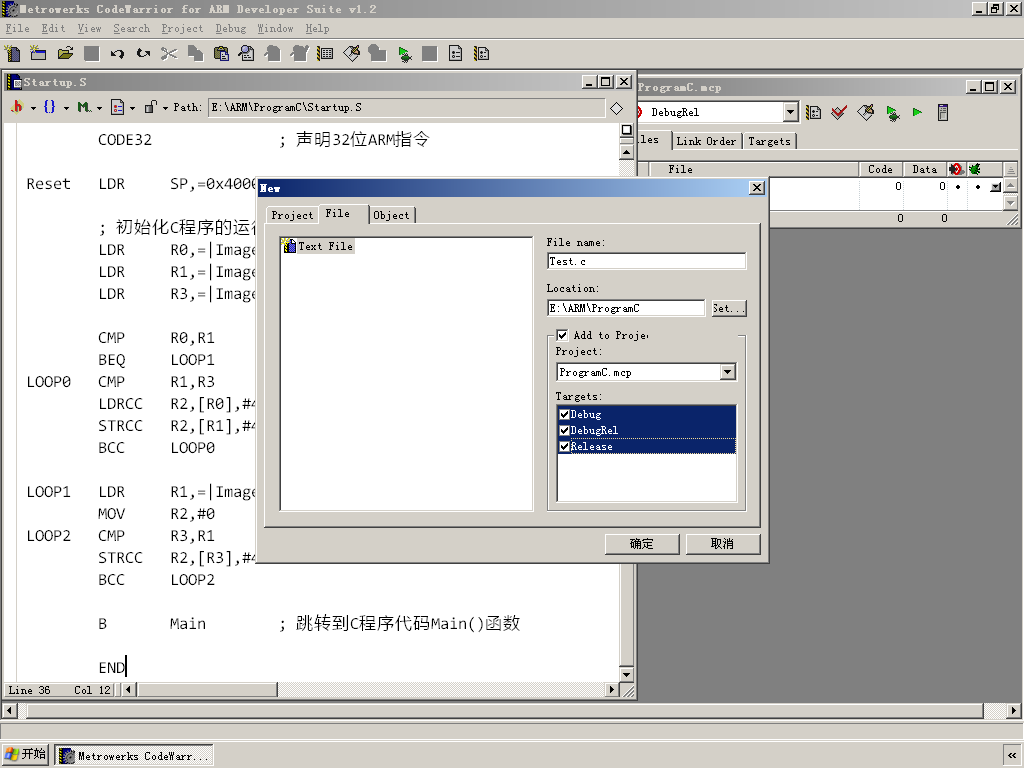Image resolution: width=1024 pixels, height=768 pixels.
Task: Switch to the Link Order tab
Action: [x=706, y=141]
